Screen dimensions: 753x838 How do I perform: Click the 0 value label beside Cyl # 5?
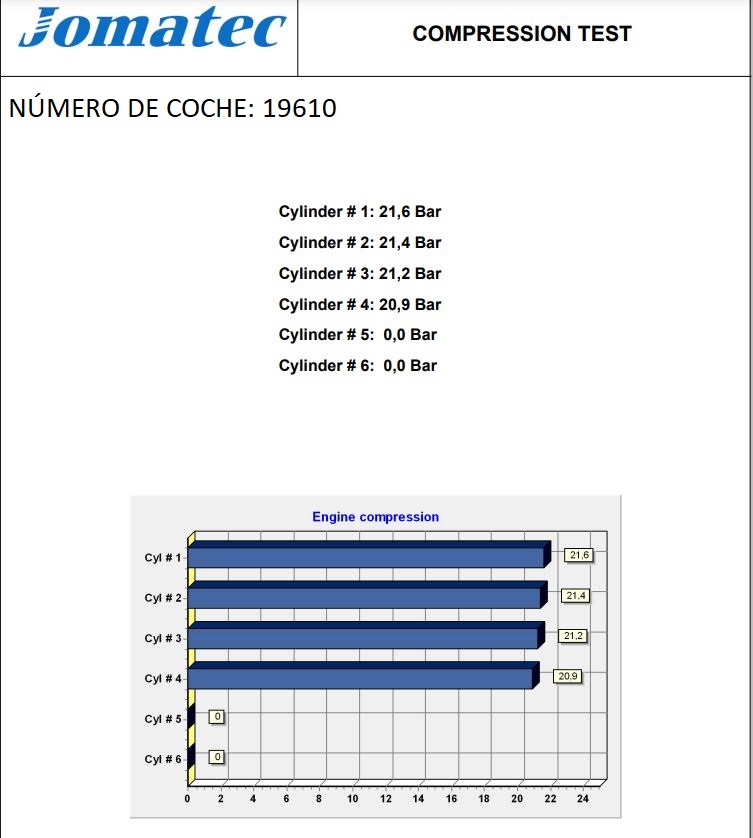point(216,716)
